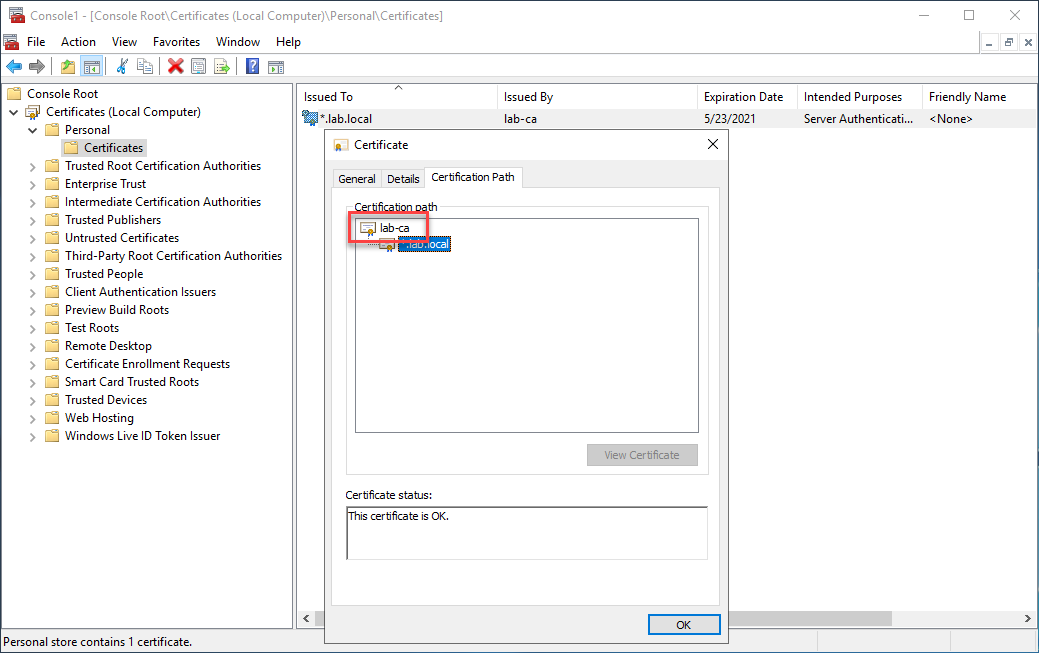Screen dimensions: 1039x653
Task: Click the Back arrow toolbar icon
Action: (14, 67)
